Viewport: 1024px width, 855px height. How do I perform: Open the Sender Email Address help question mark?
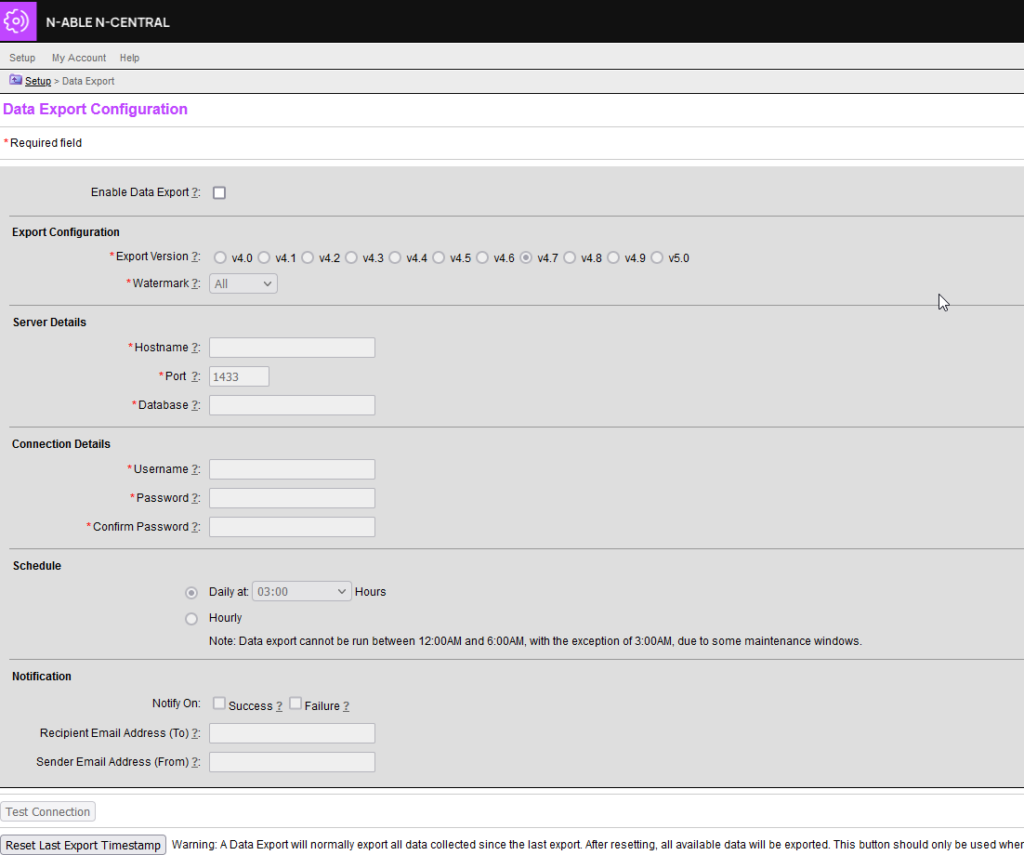pyautogui.click(x=195, y=762)
